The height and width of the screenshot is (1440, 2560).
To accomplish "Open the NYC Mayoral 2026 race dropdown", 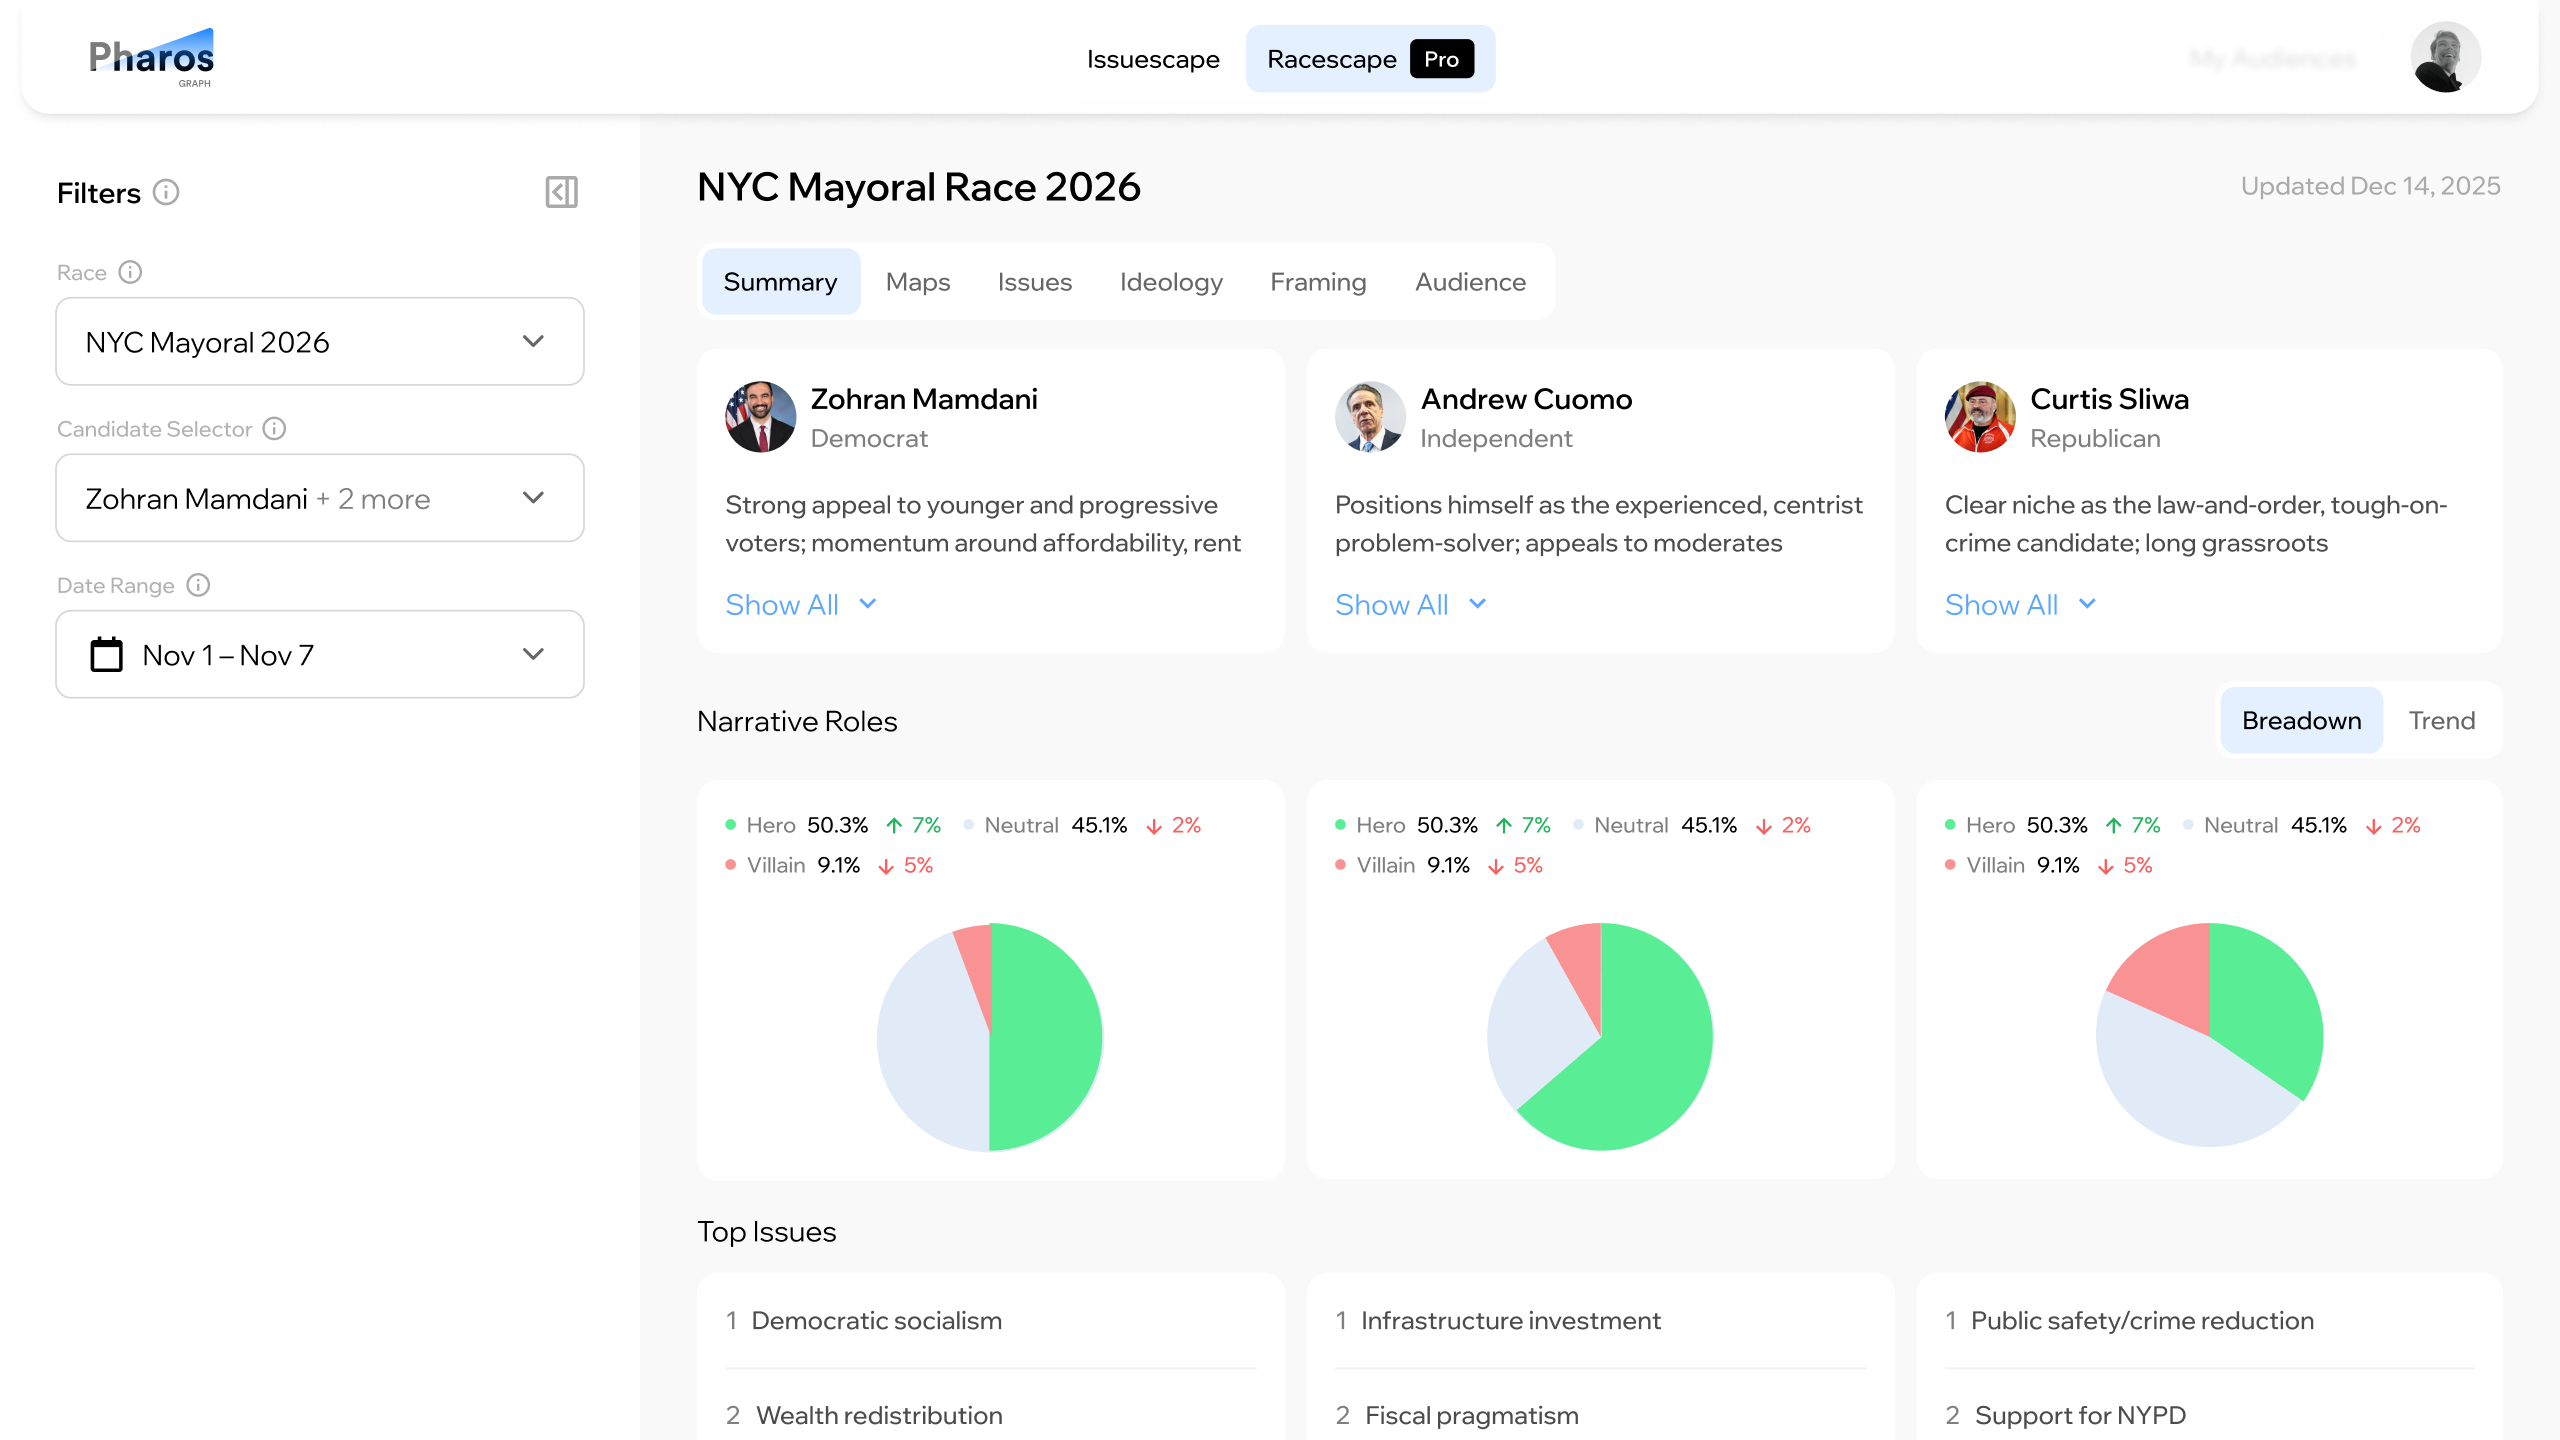I will pos(320,342).
